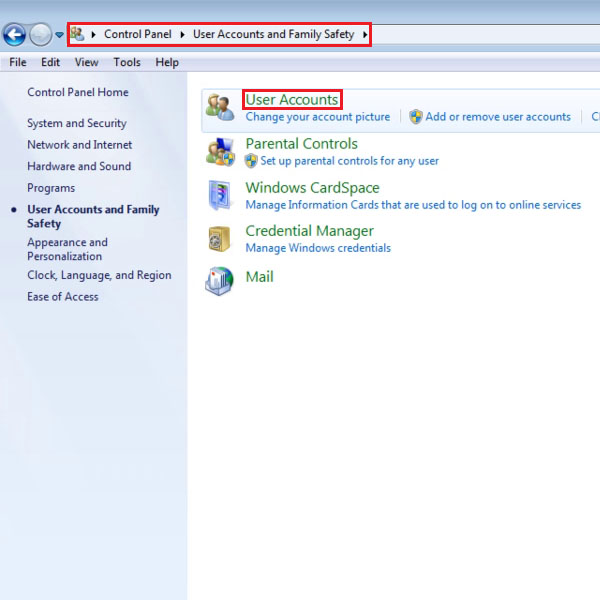Click the Parental Controls icon
The image size is (600, 600).
[x=220, y=152]
